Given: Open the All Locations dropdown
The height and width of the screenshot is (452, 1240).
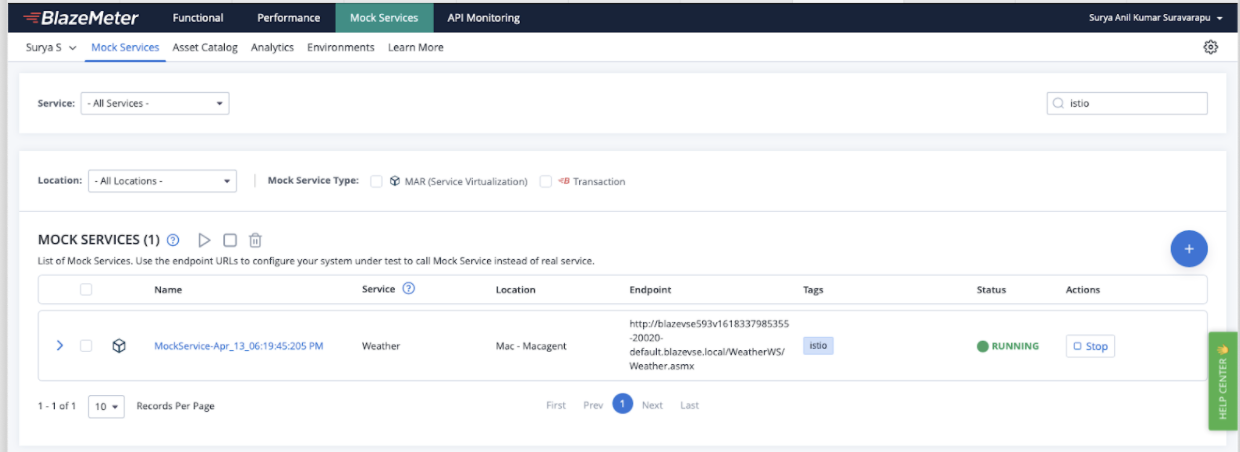Looking at the screenshot, I should point(162,181).
